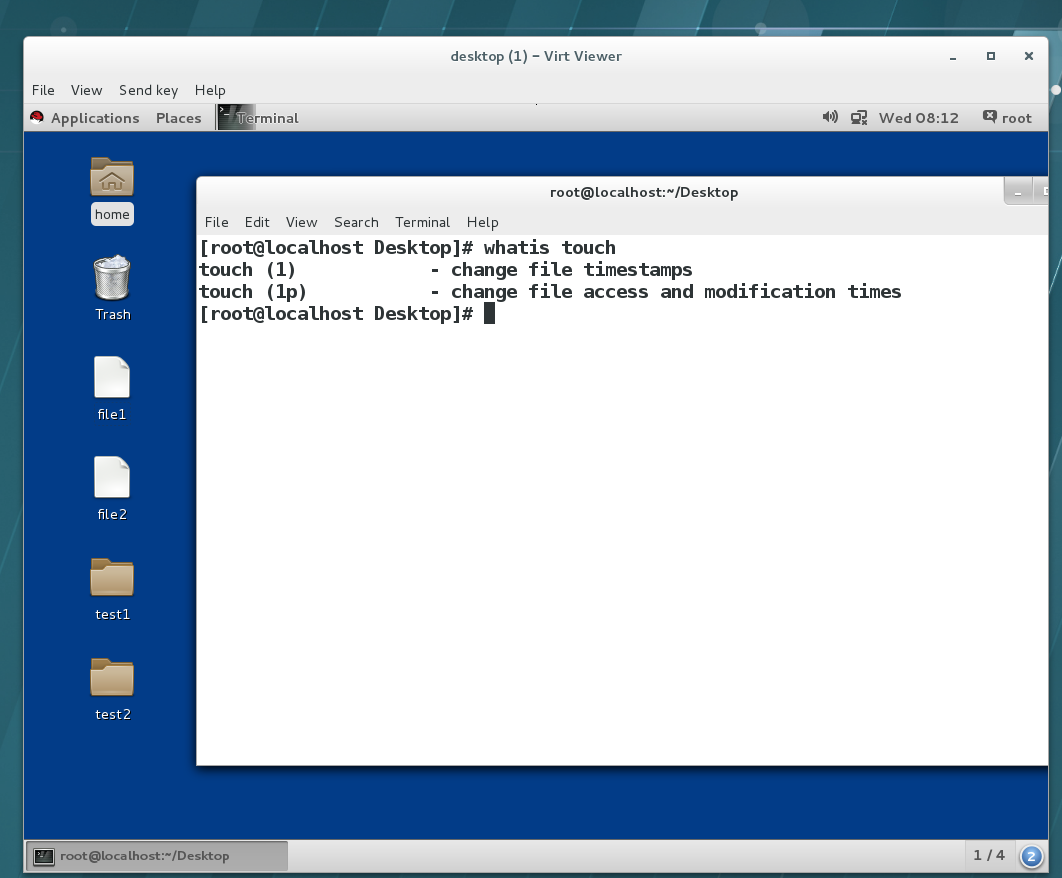
Task: Select the test2 folder icon
Action: (x=112, y=677)
